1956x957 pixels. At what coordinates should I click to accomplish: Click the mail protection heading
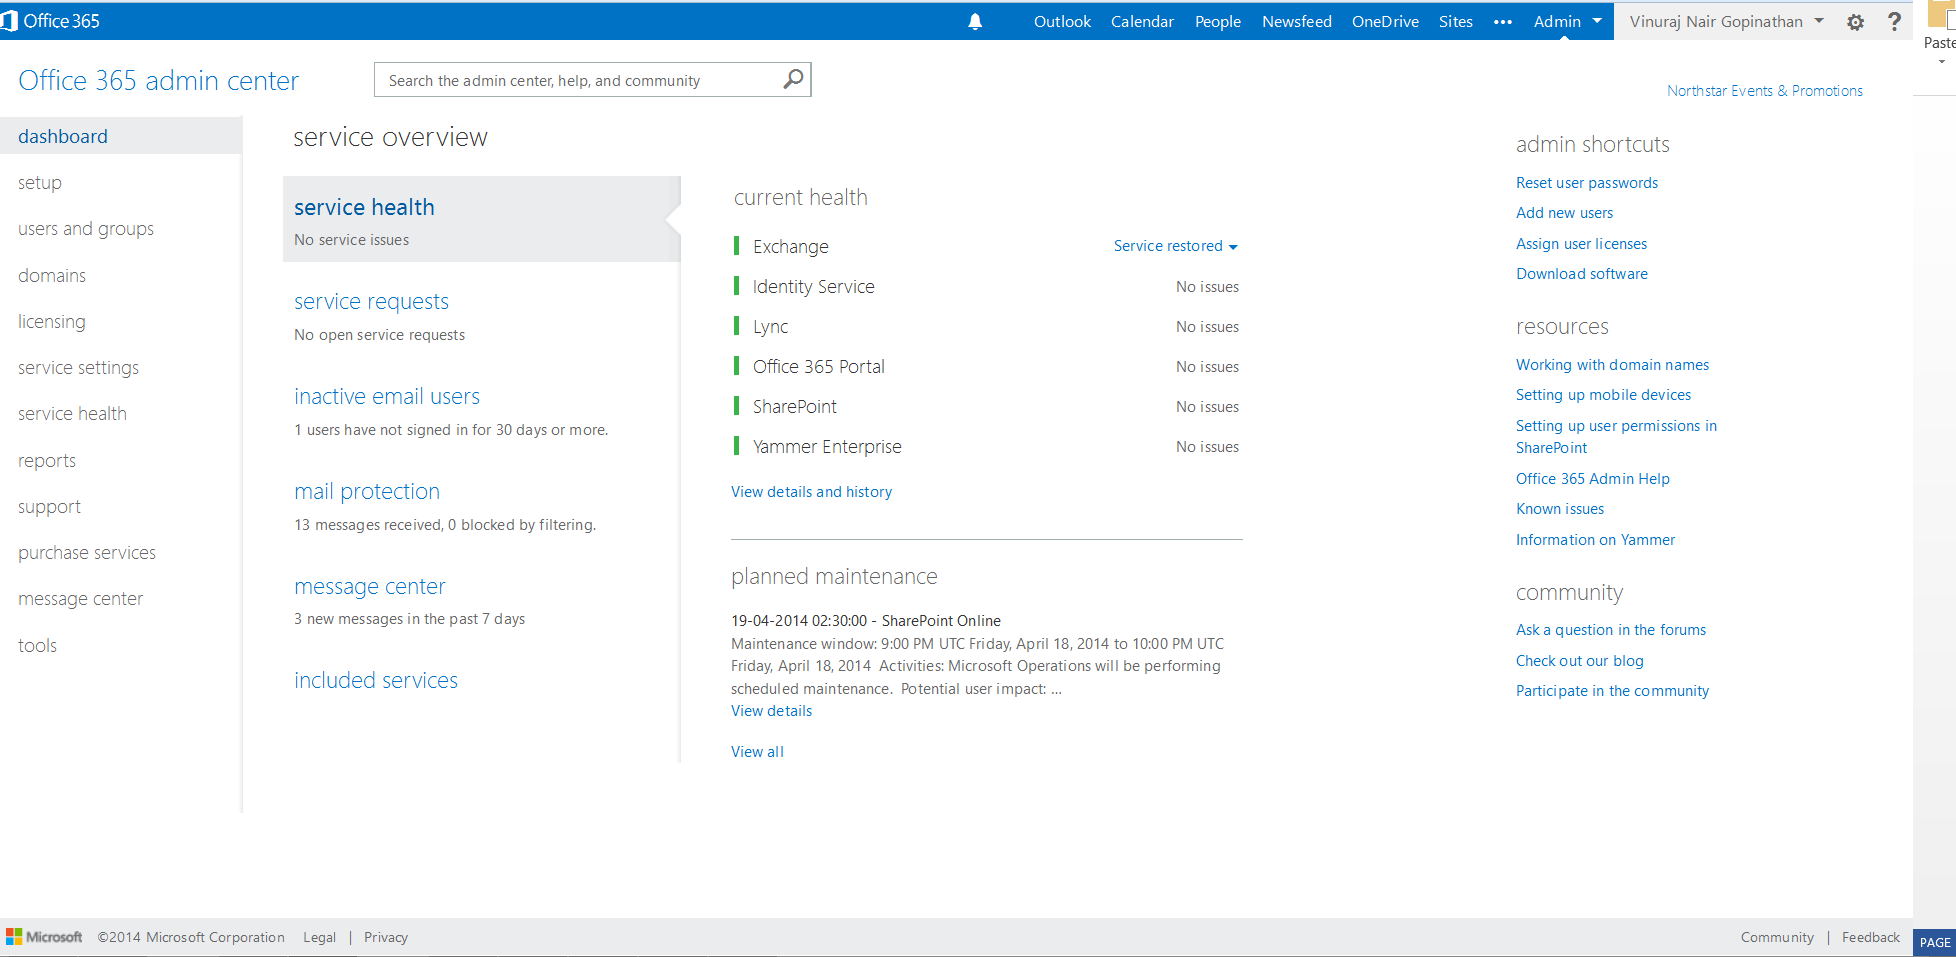coord(367,492)
